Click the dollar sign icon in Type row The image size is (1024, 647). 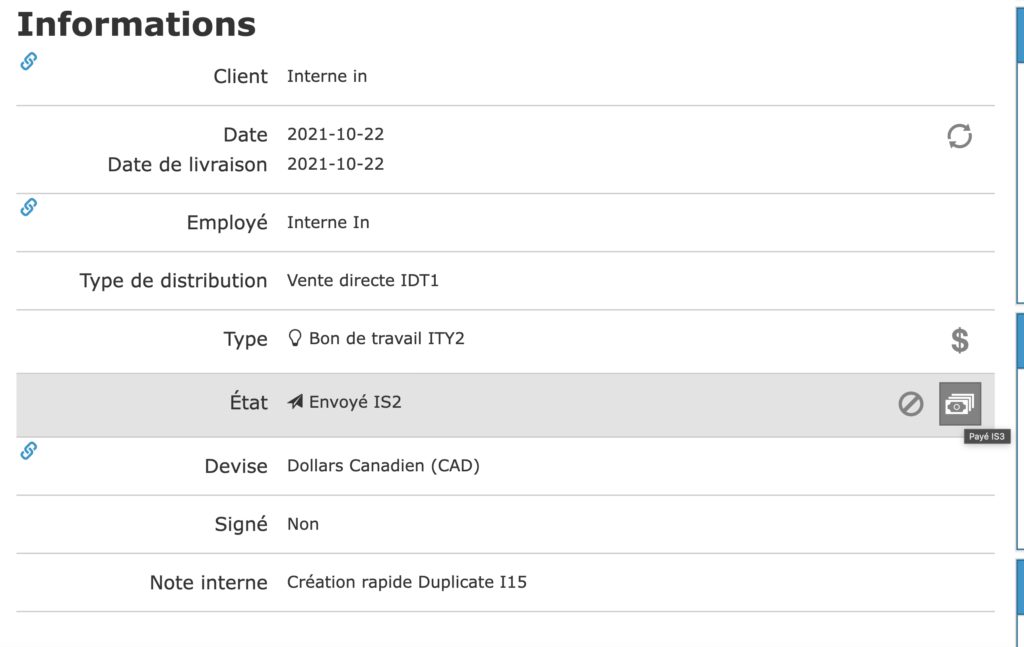point(959,341)
